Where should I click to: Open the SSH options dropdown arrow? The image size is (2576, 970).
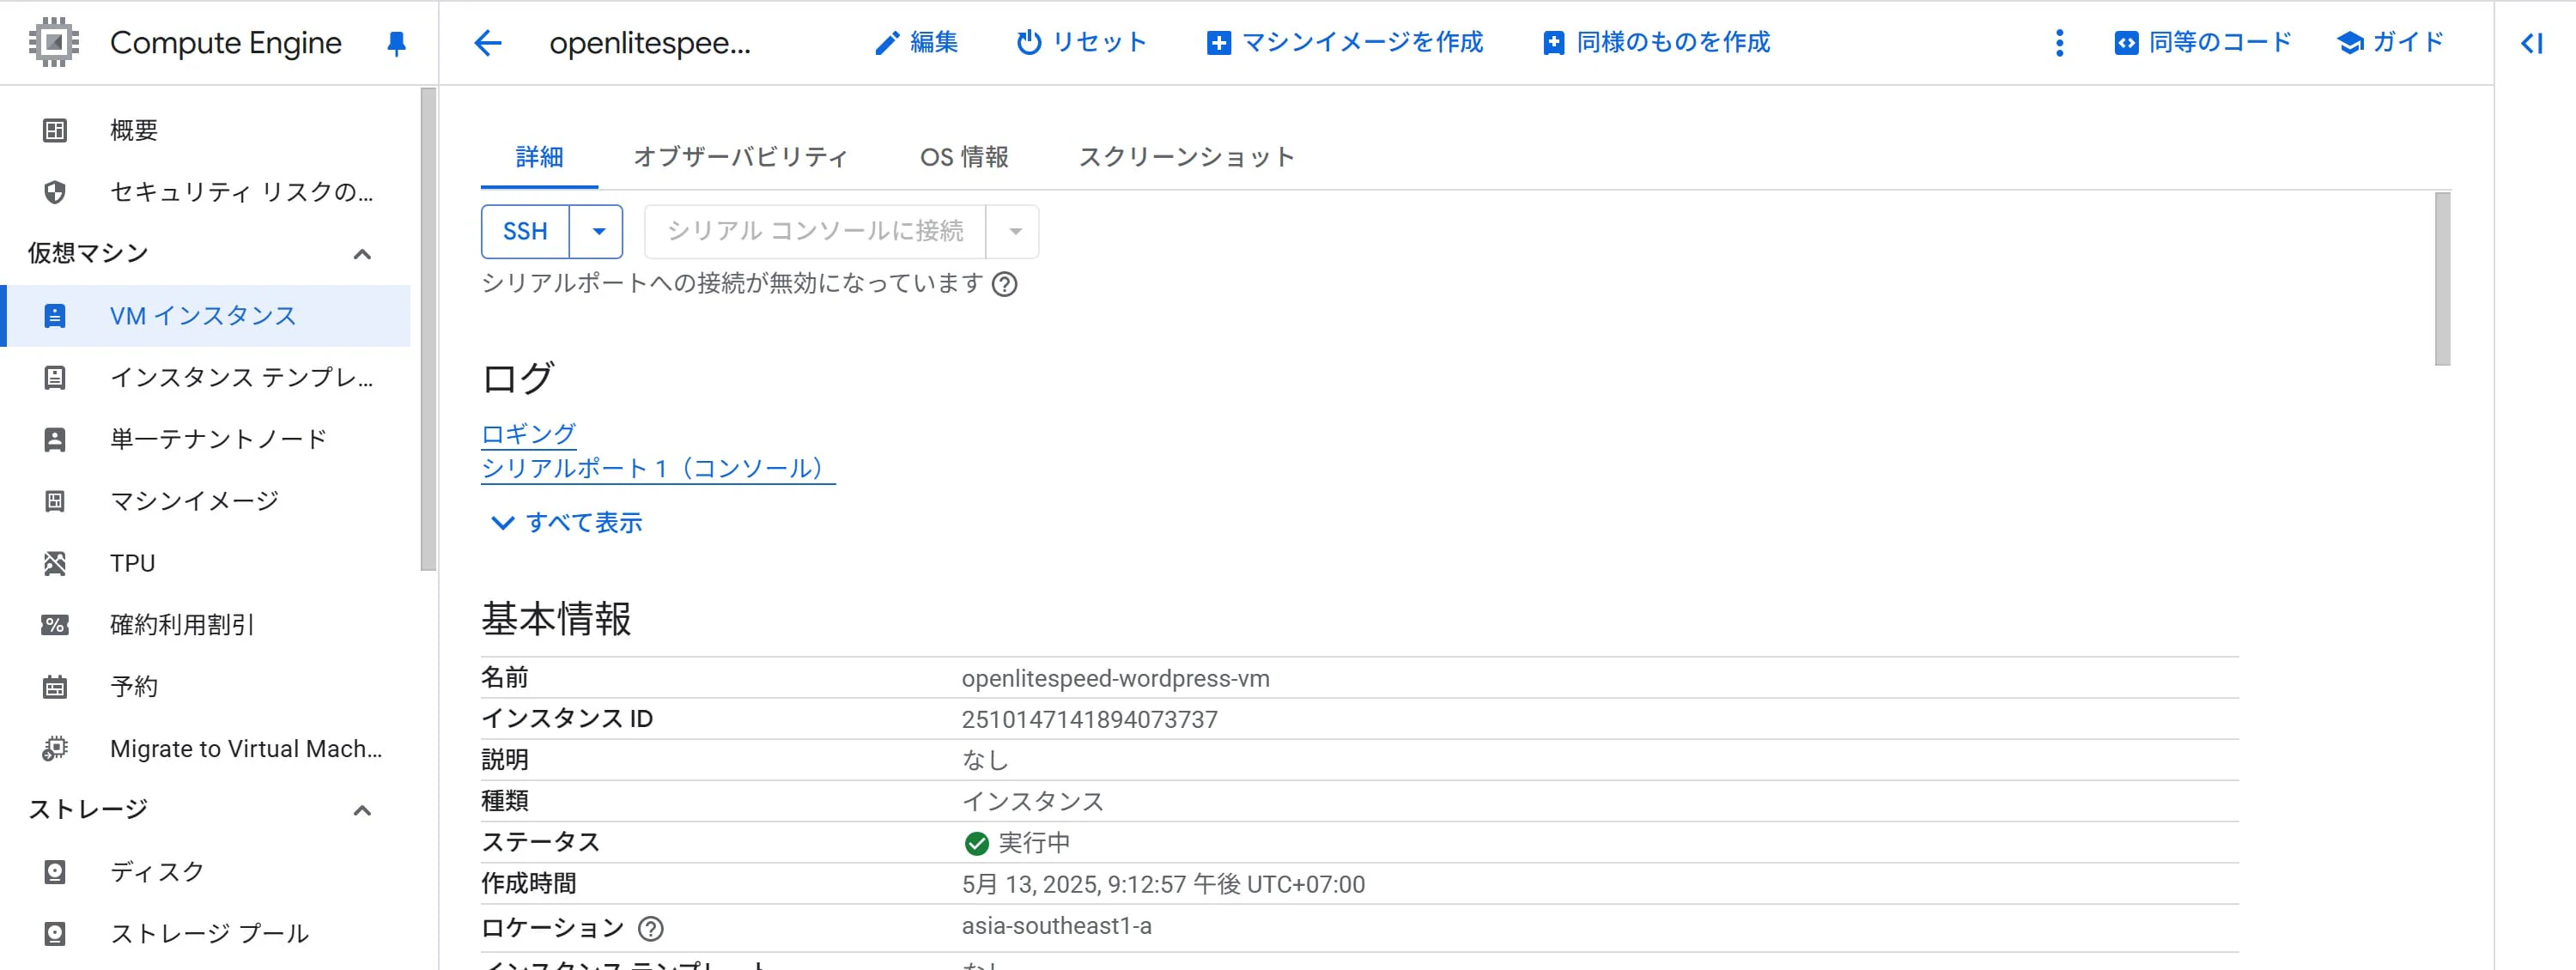click(598, 232)
